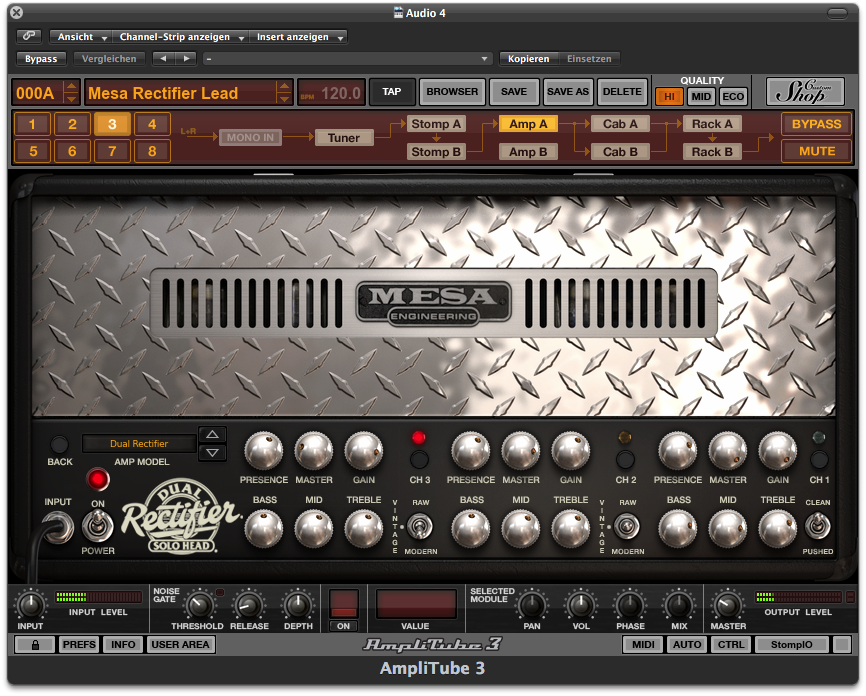Click the SAVE AS button

pyautogui.click(x=568, y=92)
